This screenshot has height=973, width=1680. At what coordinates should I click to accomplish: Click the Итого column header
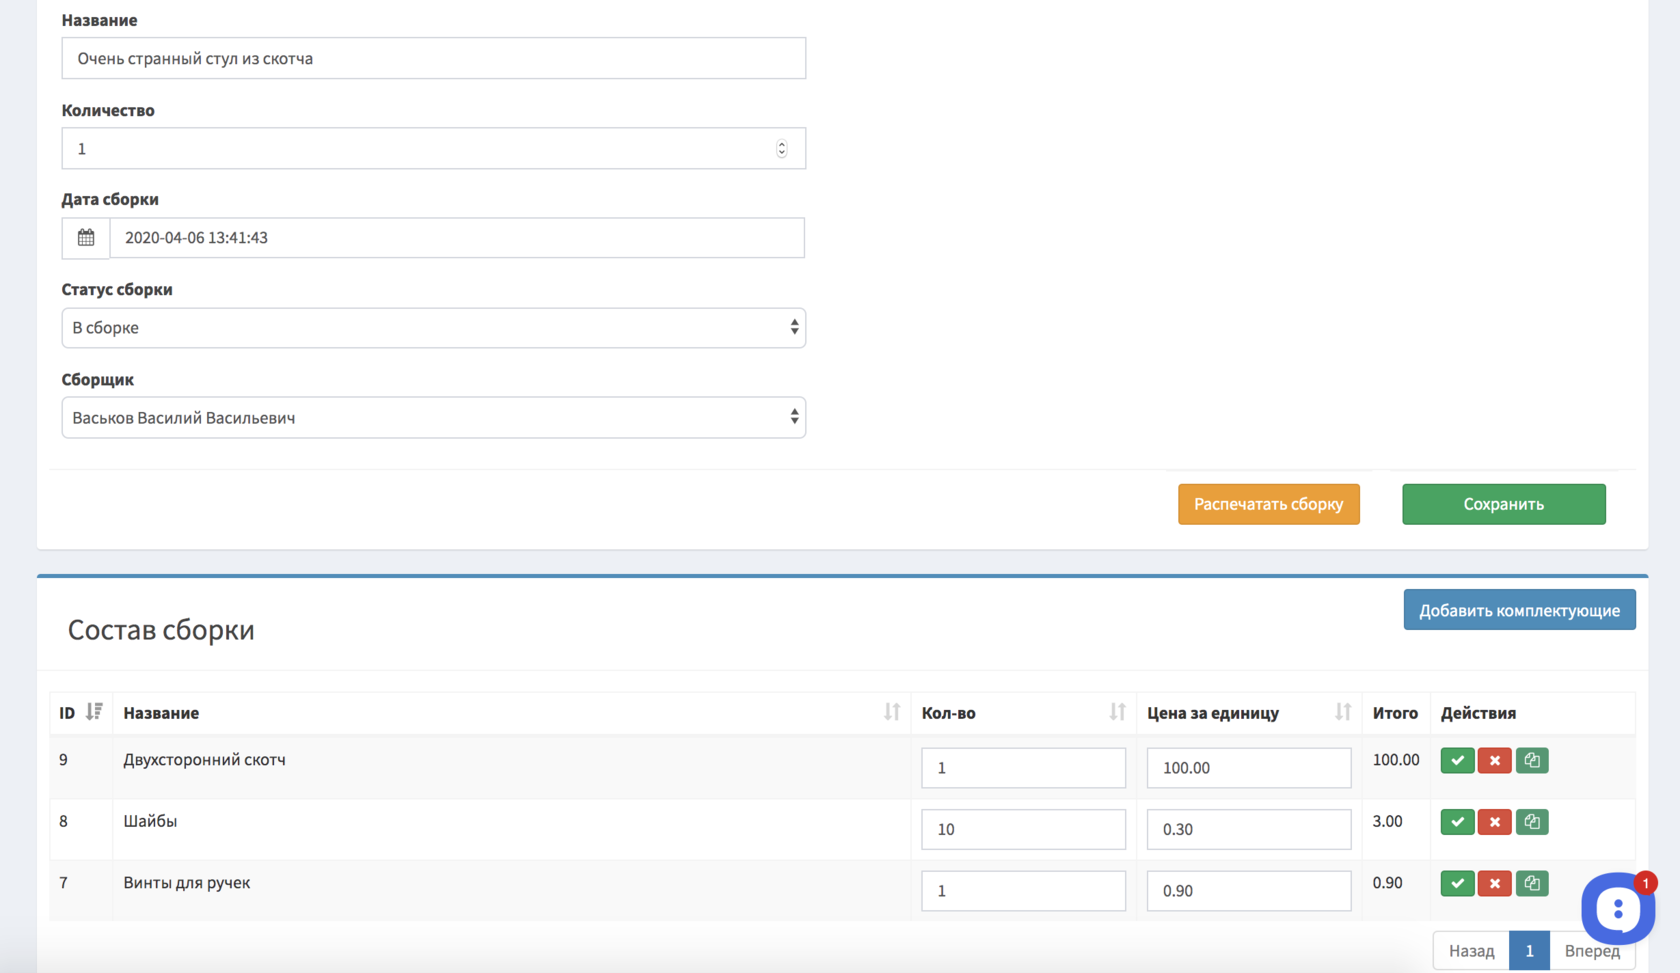point(1395,713)
